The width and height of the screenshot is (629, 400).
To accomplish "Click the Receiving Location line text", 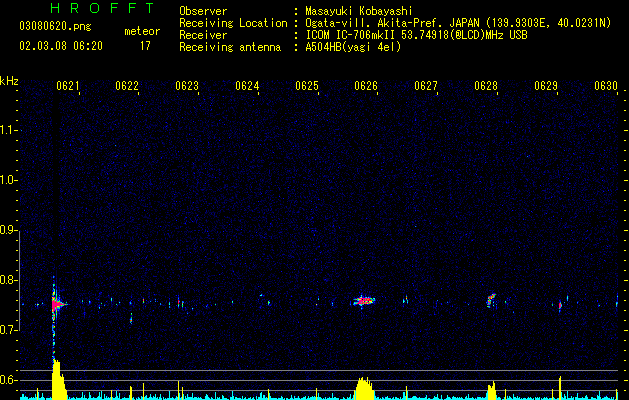I will tap(458, 23).
